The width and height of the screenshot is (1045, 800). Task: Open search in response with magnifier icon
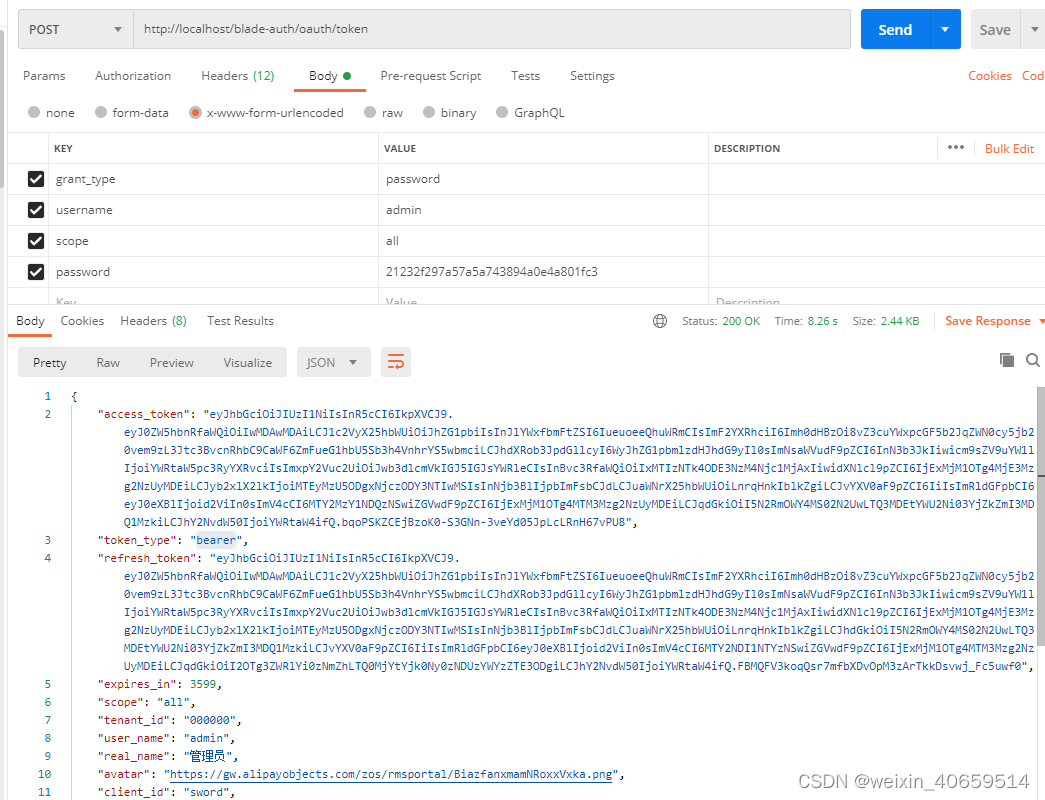1032,360
